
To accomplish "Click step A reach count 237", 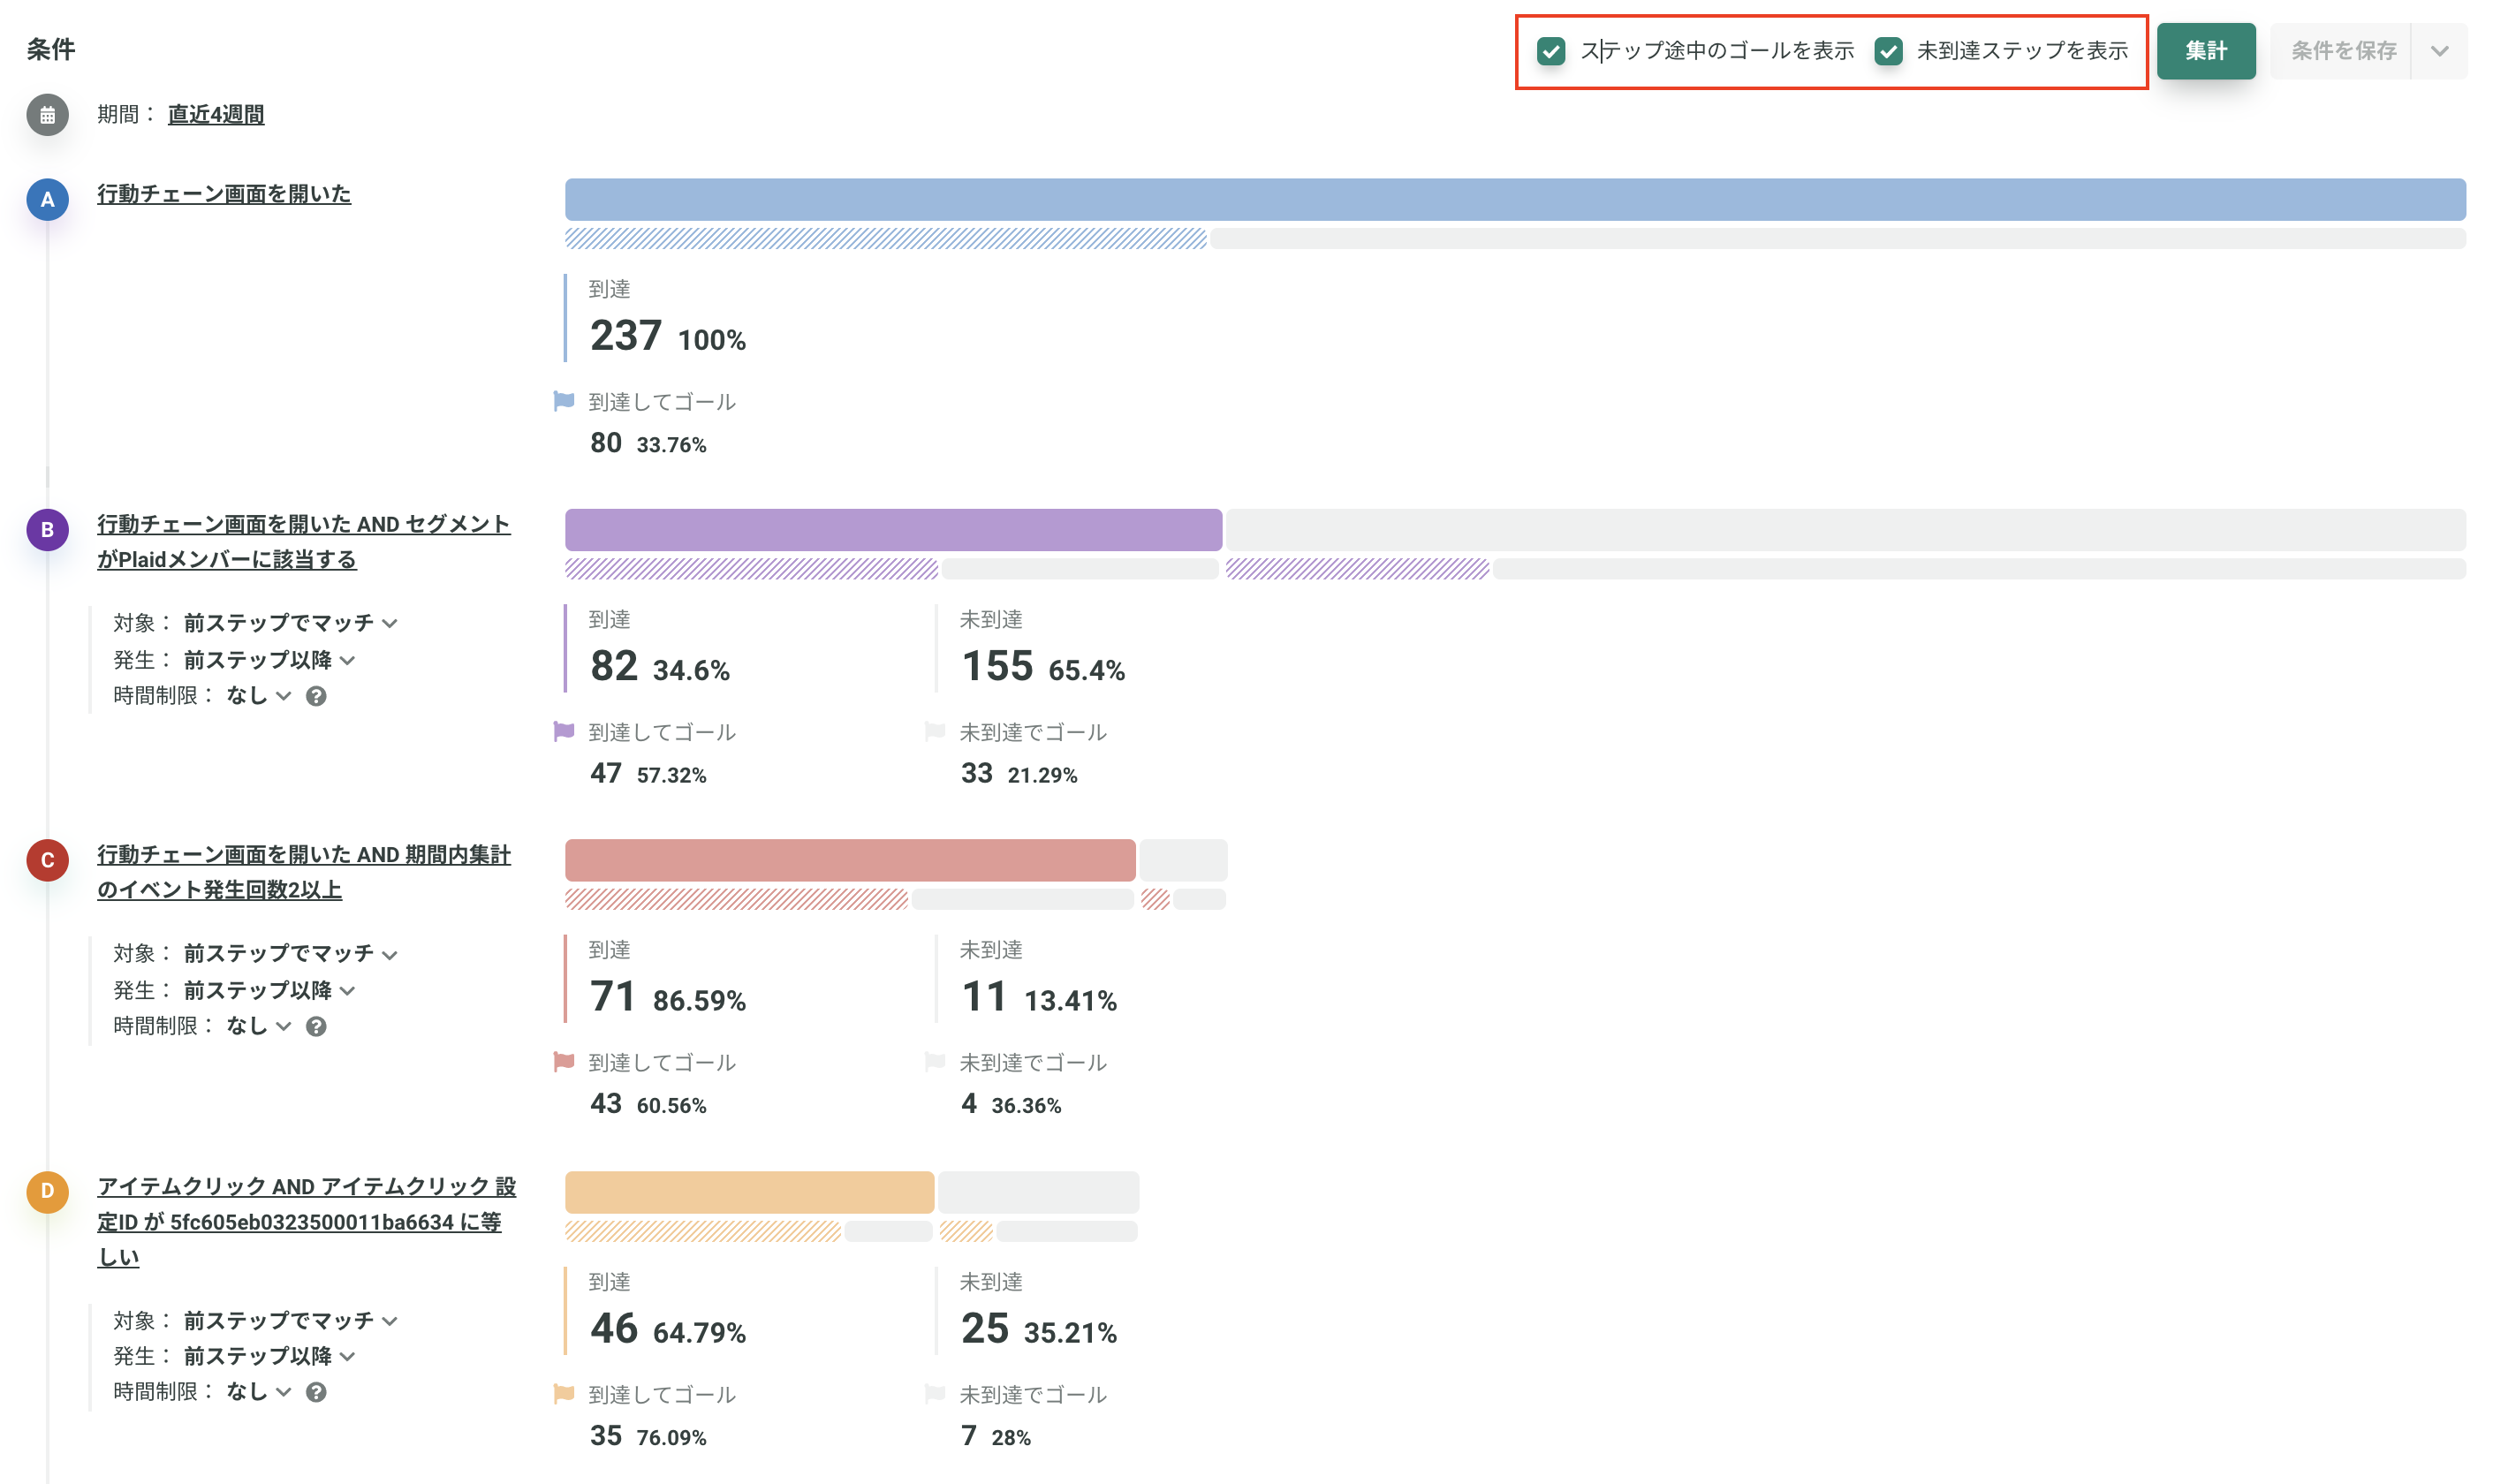I will [626, 336].
